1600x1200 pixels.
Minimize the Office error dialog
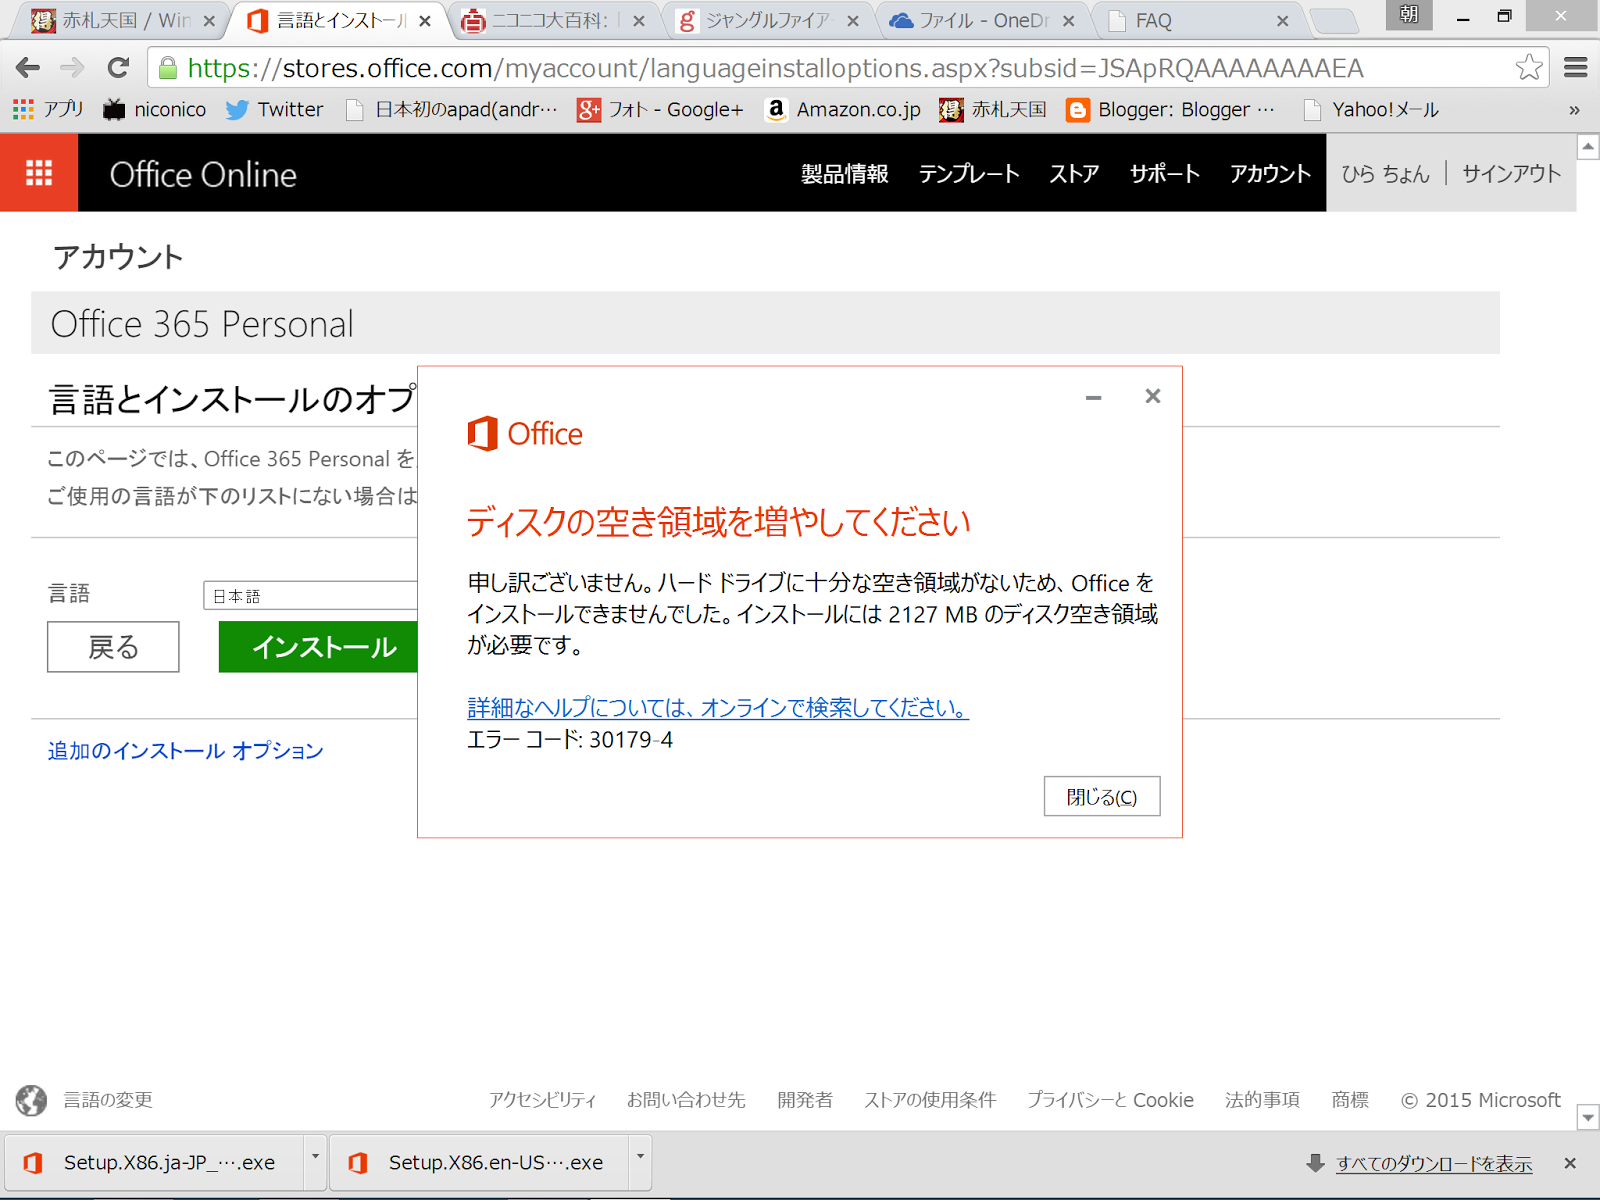pos(1094,398)
